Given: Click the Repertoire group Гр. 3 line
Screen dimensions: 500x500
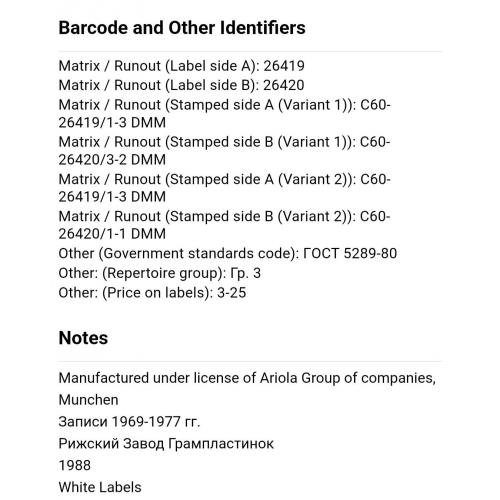Looking at the screenshot, I should pos(159,273).
